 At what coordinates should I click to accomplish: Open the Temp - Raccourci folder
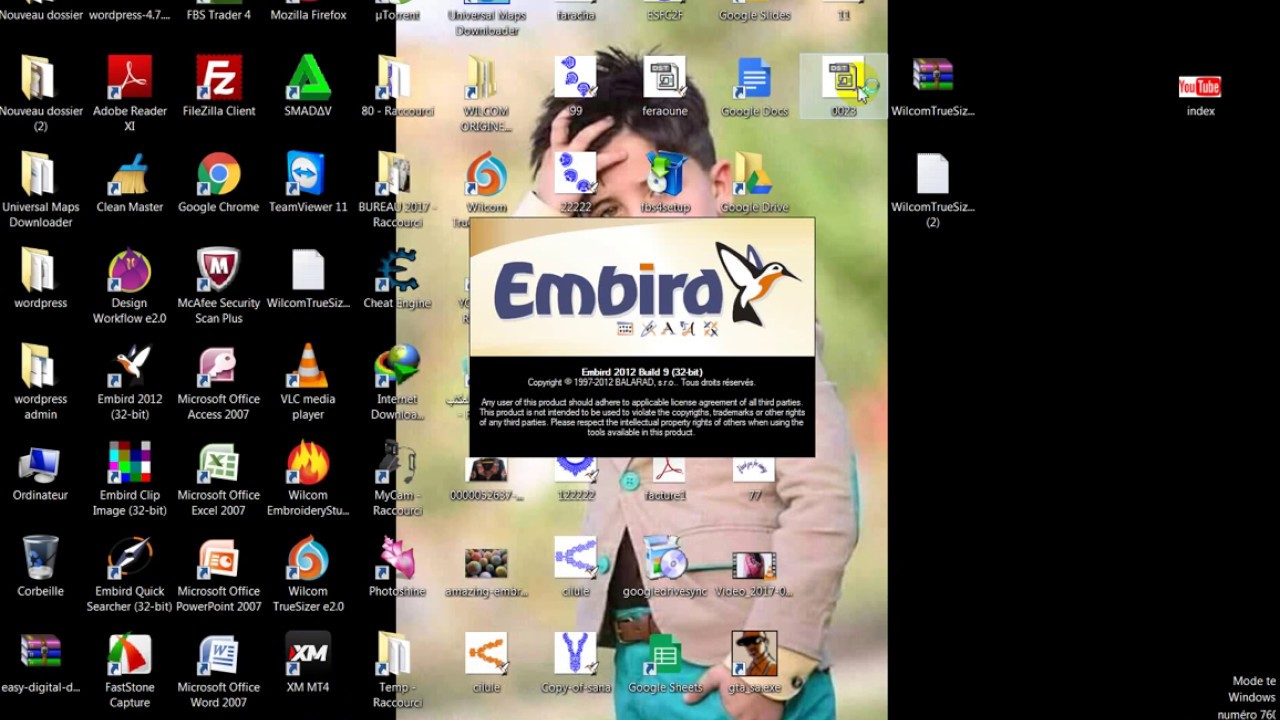tap(397, 671)
